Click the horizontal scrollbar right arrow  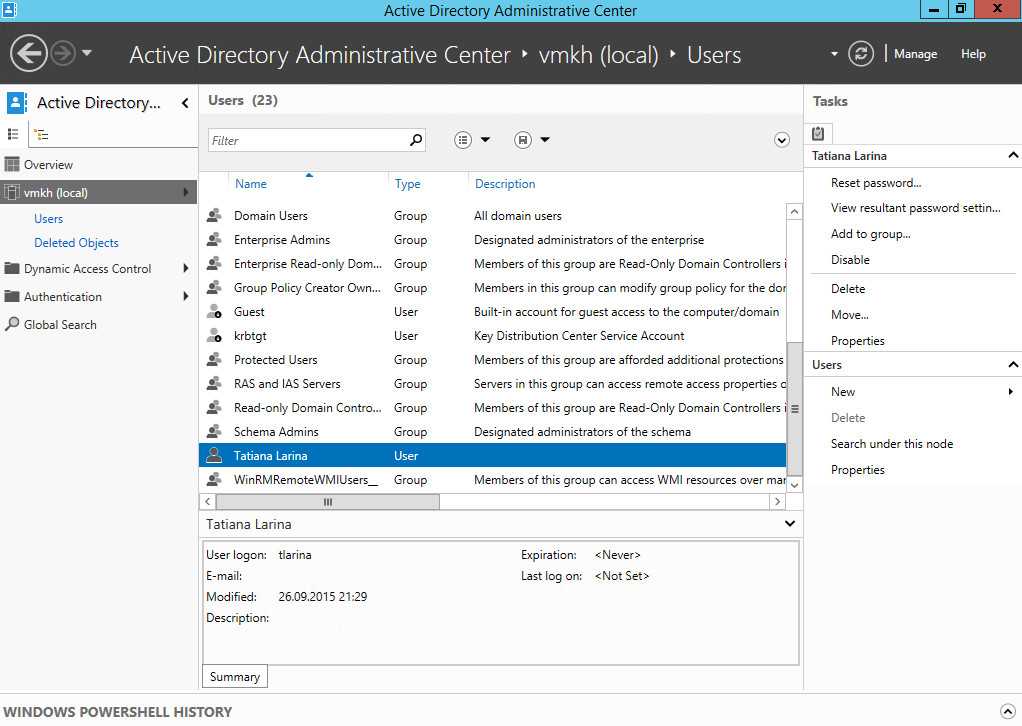pos(777,501)
